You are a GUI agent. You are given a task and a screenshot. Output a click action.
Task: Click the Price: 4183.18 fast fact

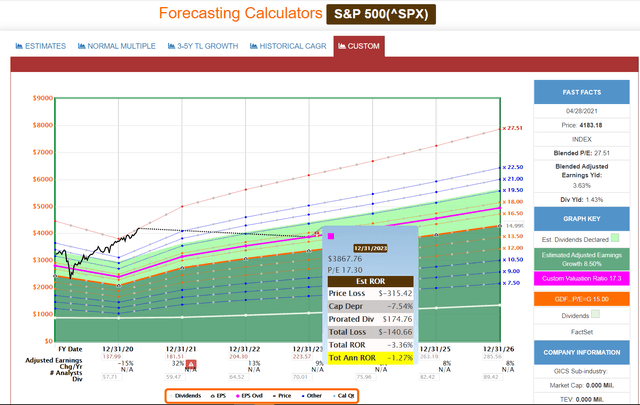[x=582, y=125]
